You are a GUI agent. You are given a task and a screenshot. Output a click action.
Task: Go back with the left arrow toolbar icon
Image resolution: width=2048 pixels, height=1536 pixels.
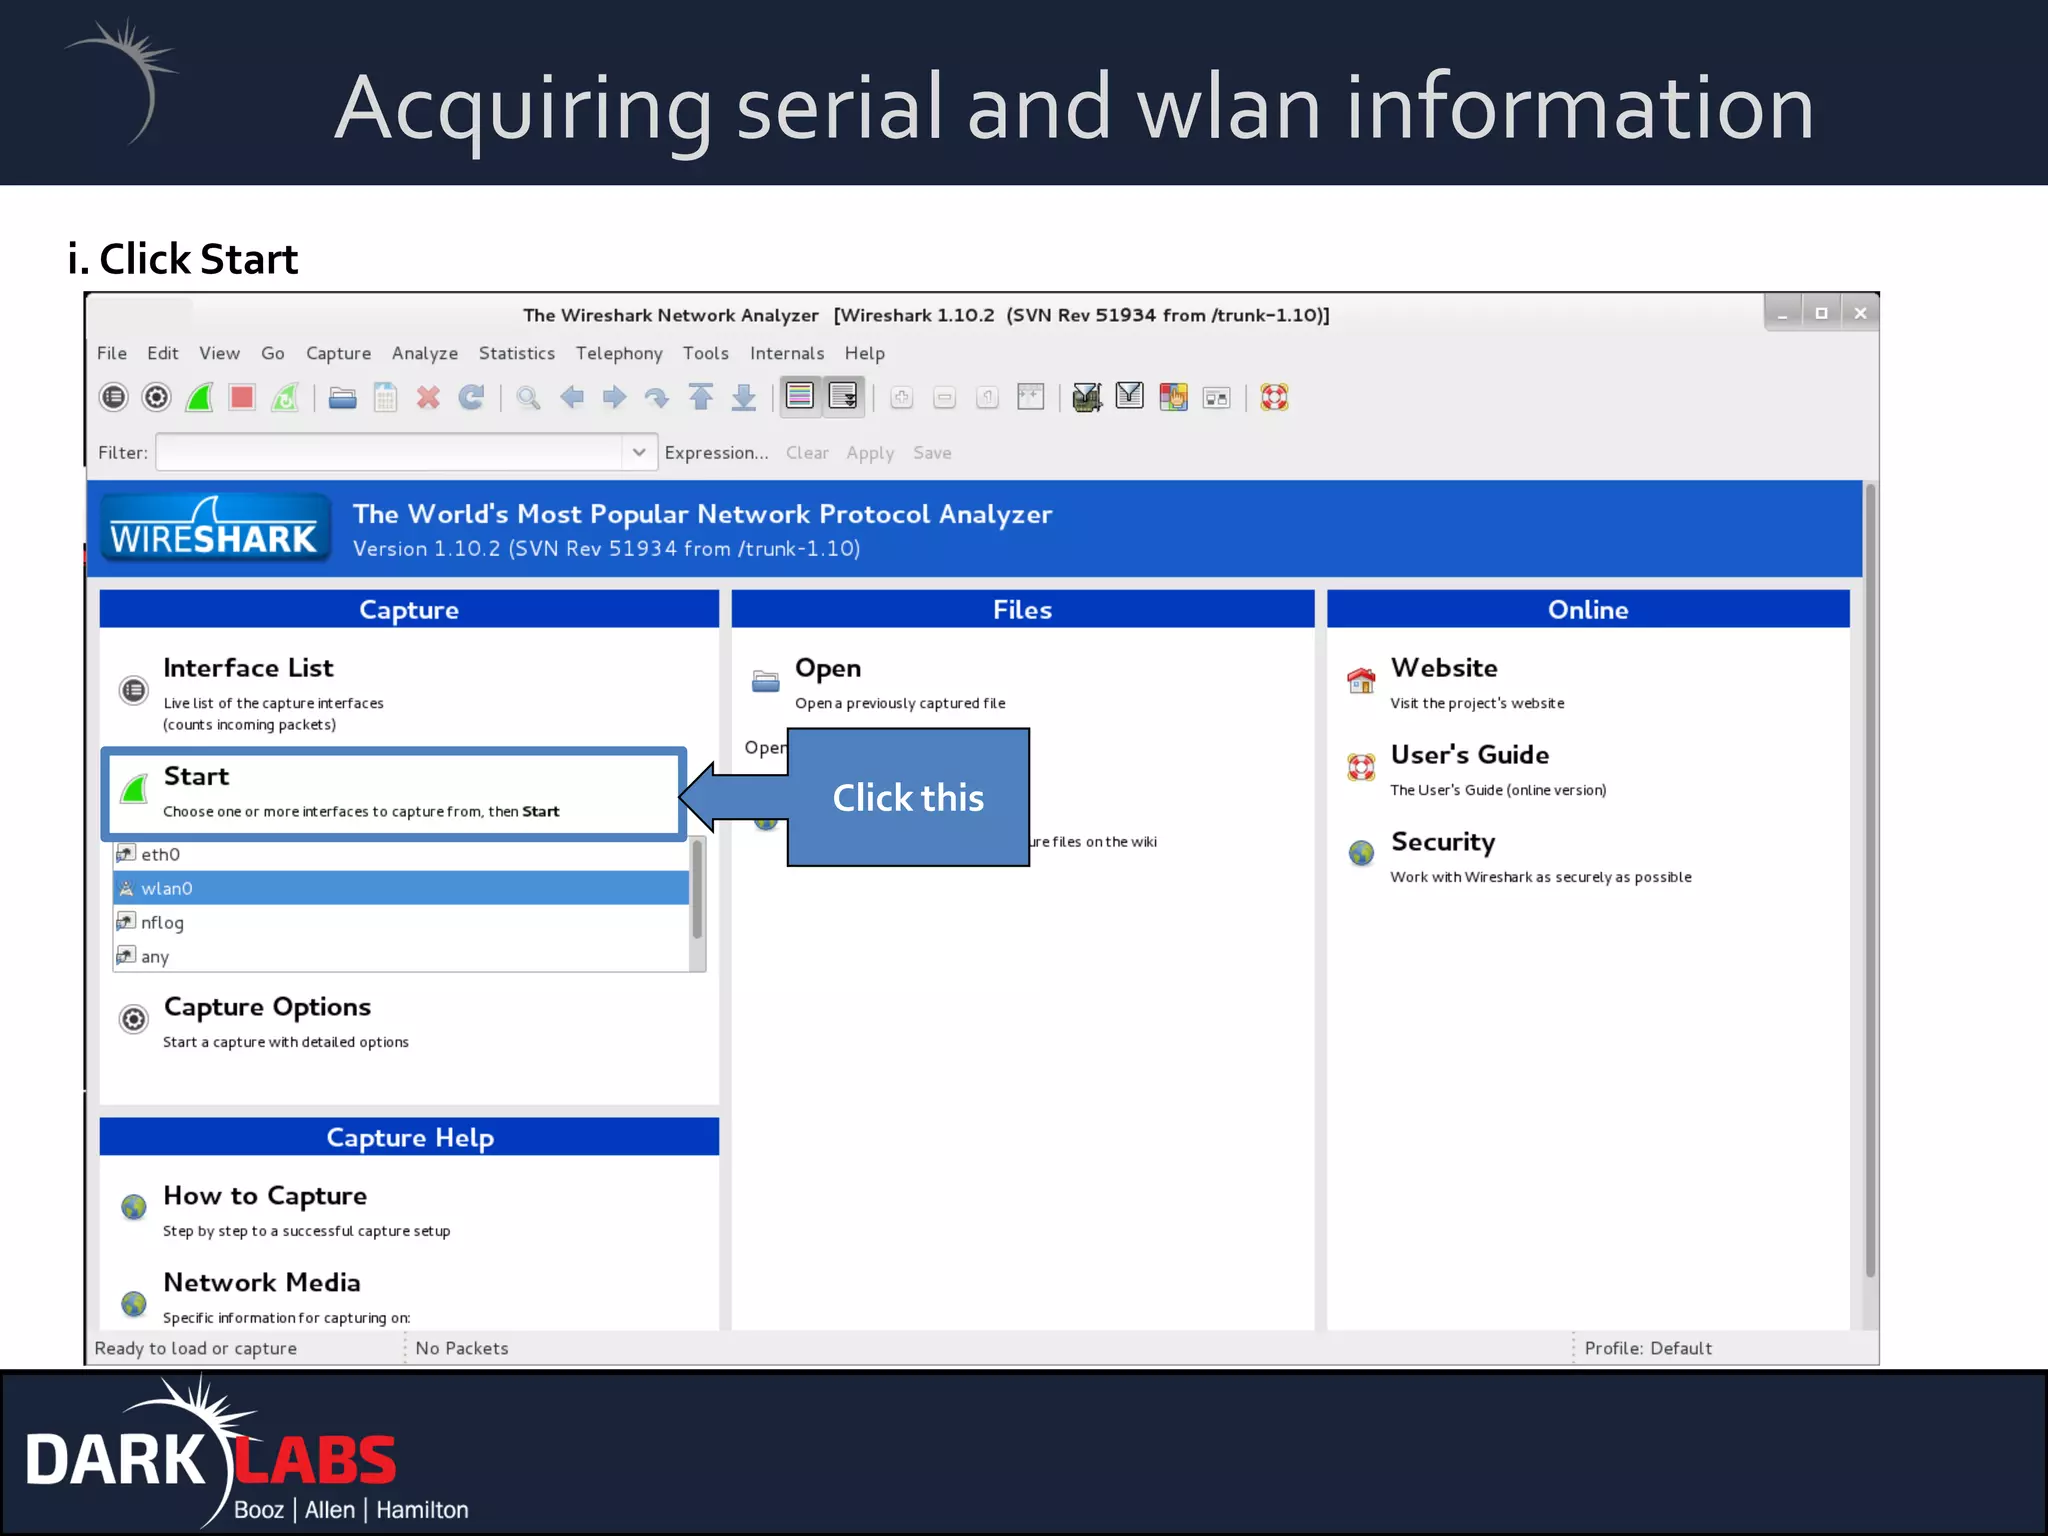click(571, 397)
